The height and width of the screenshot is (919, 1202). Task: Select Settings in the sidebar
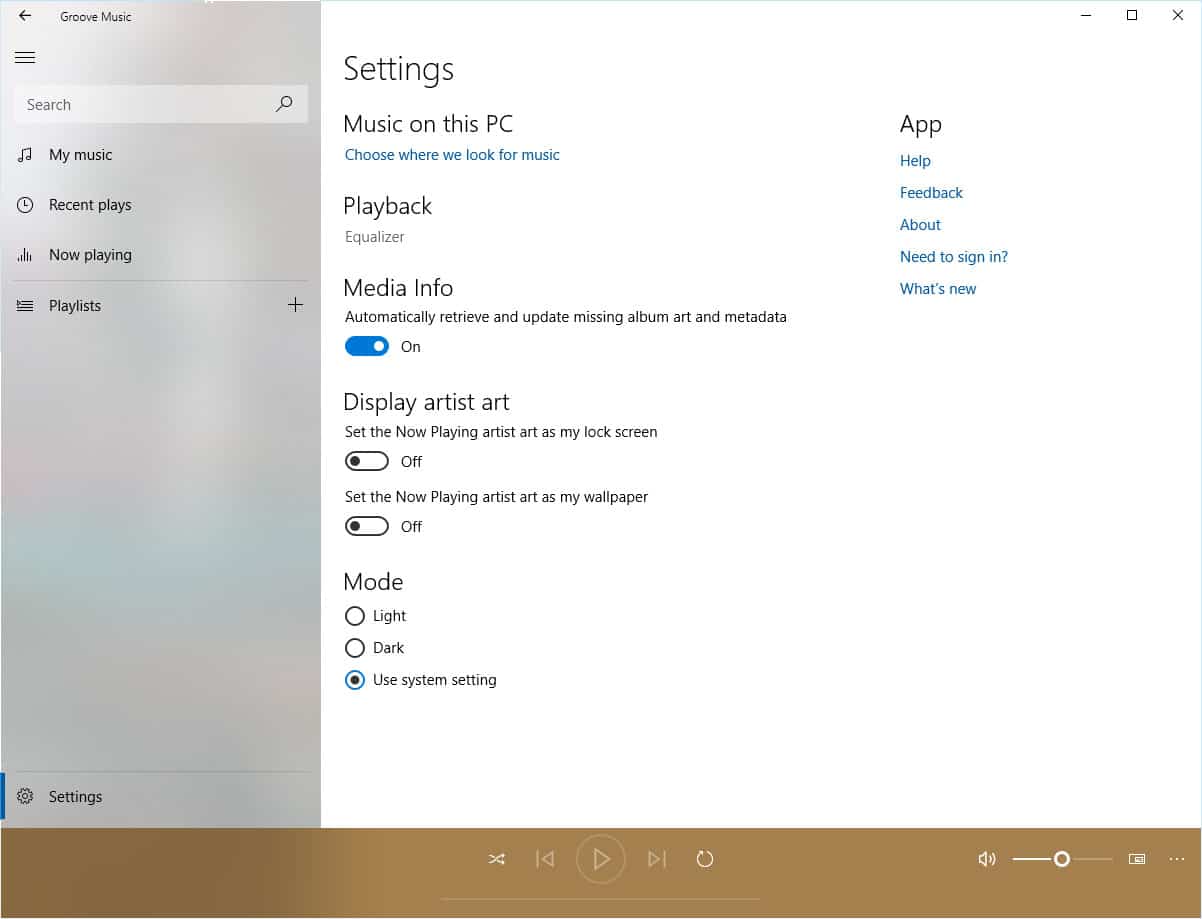[161, 797]
